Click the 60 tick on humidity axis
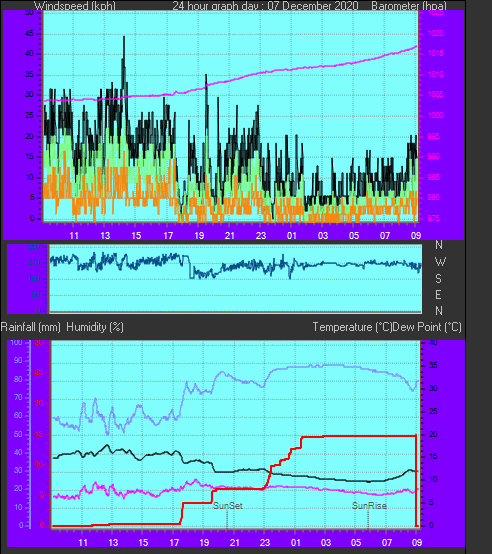 pyautogui.click(x=18, y=416)
